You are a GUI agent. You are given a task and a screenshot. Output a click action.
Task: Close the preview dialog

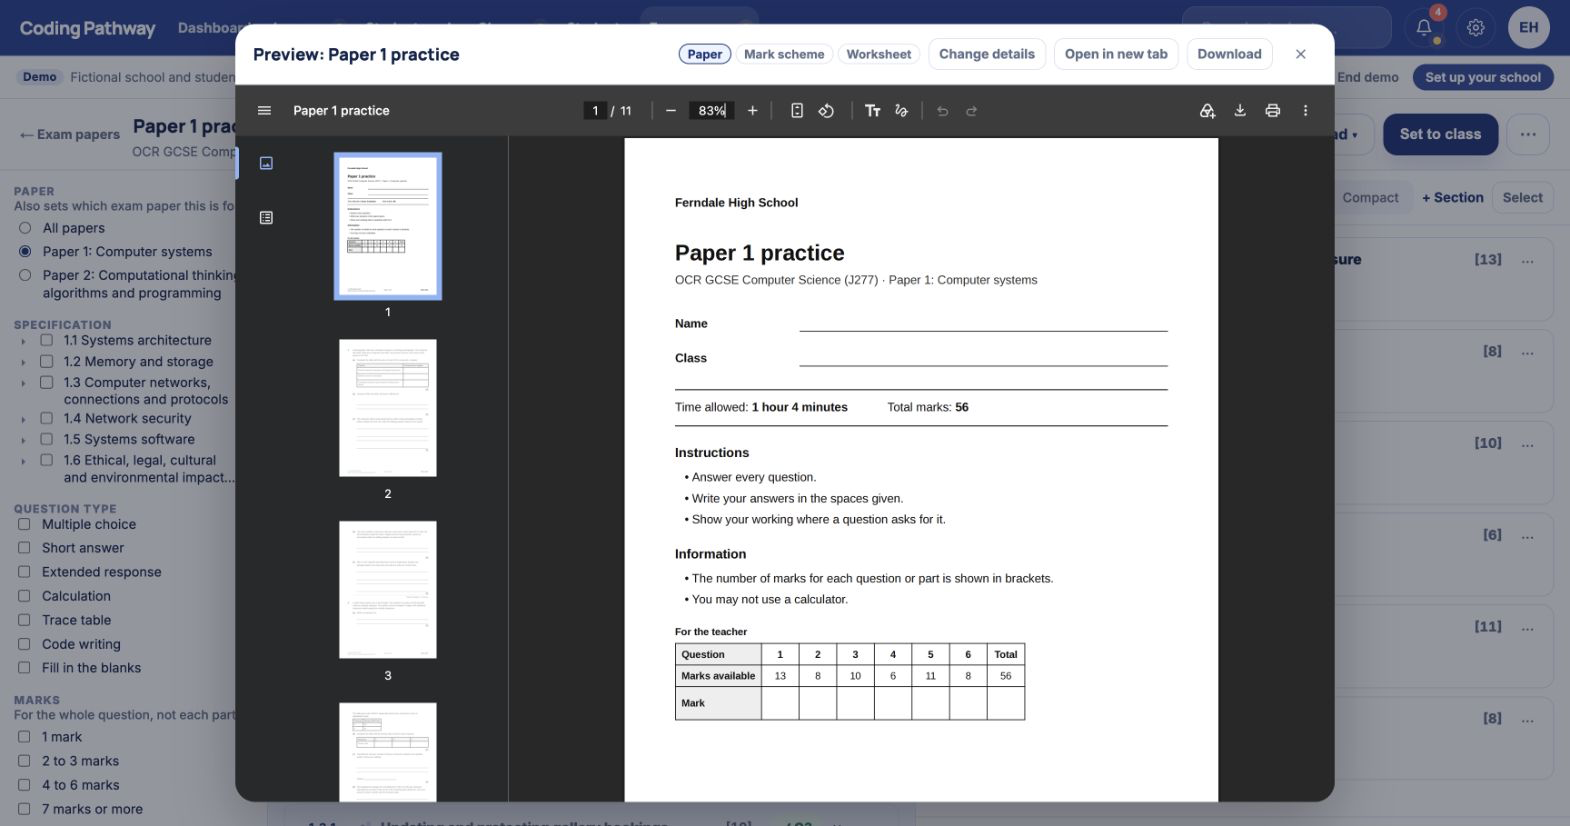(x=1301, y=54)
